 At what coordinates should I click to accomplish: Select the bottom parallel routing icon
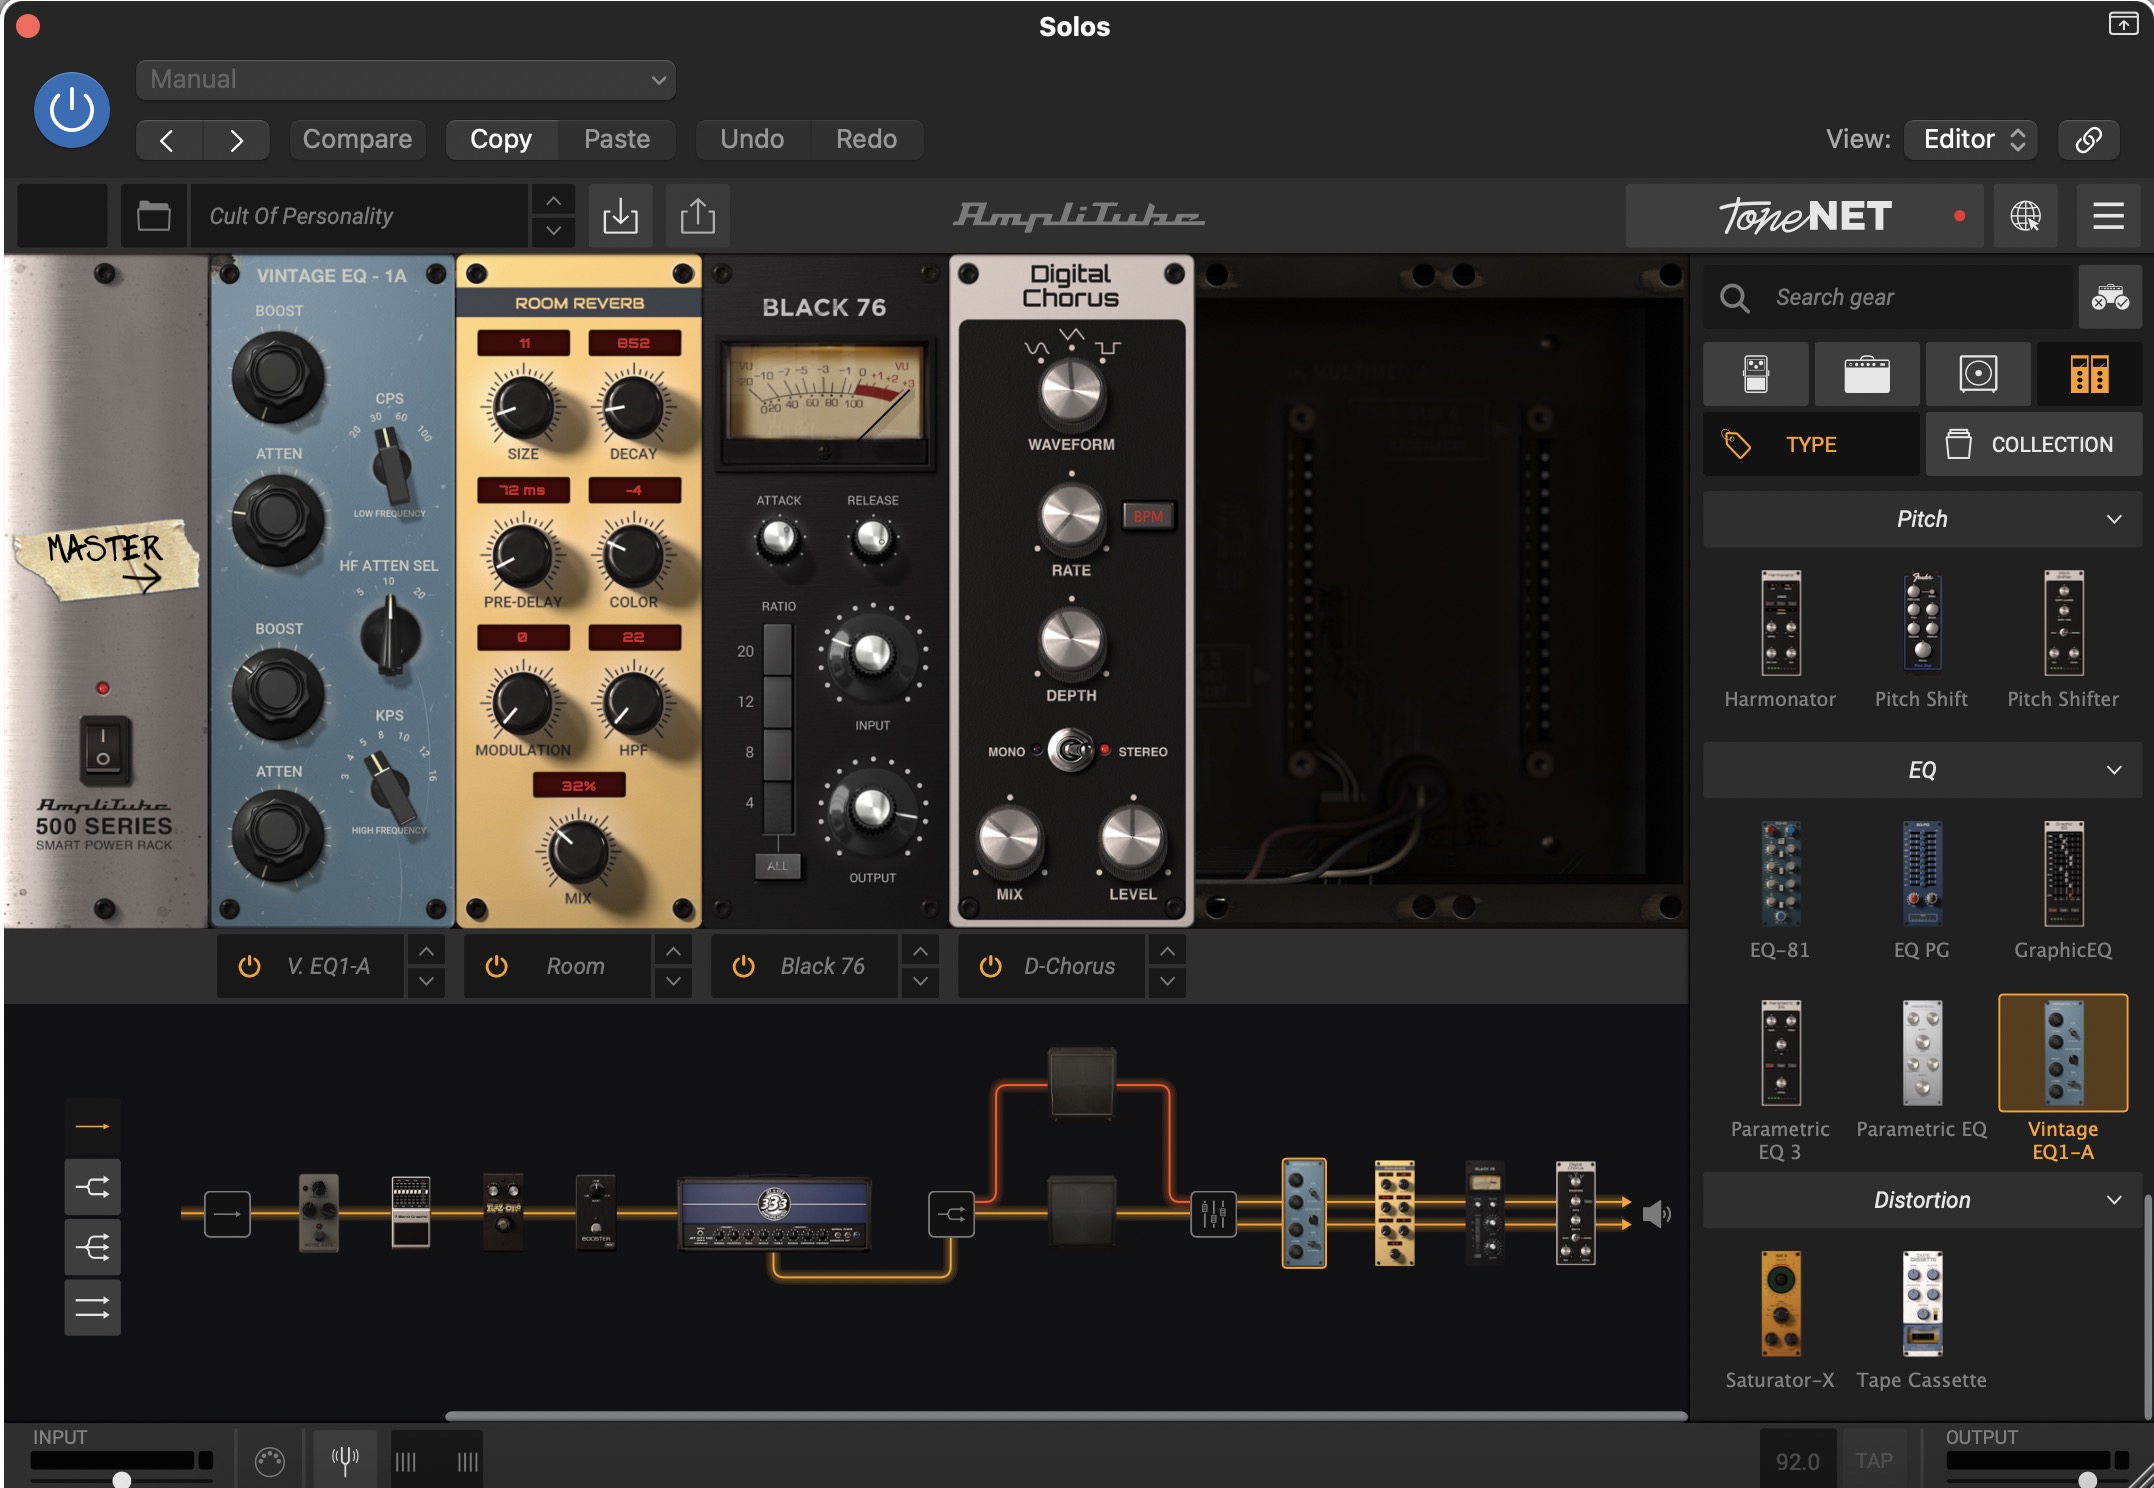click(x=92, y=1307)
